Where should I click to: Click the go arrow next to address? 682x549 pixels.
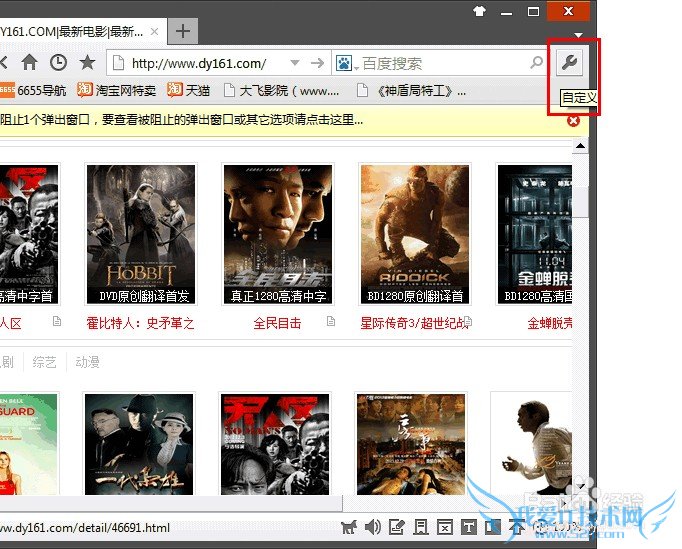318,63
